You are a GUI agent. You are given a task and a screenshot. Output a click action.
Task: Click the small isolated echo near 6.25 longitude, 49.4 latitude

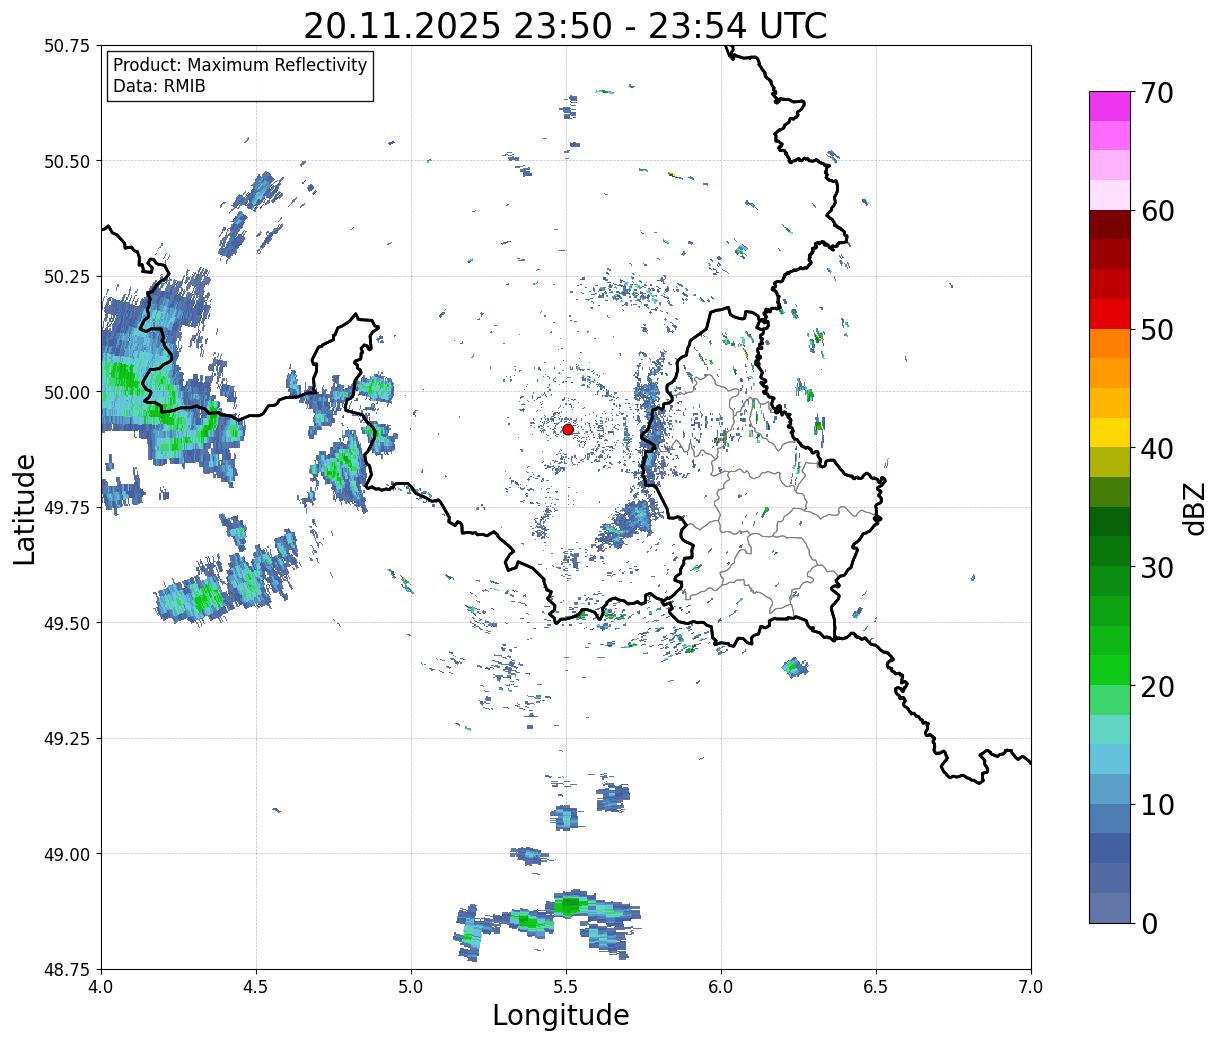(795, 667)
